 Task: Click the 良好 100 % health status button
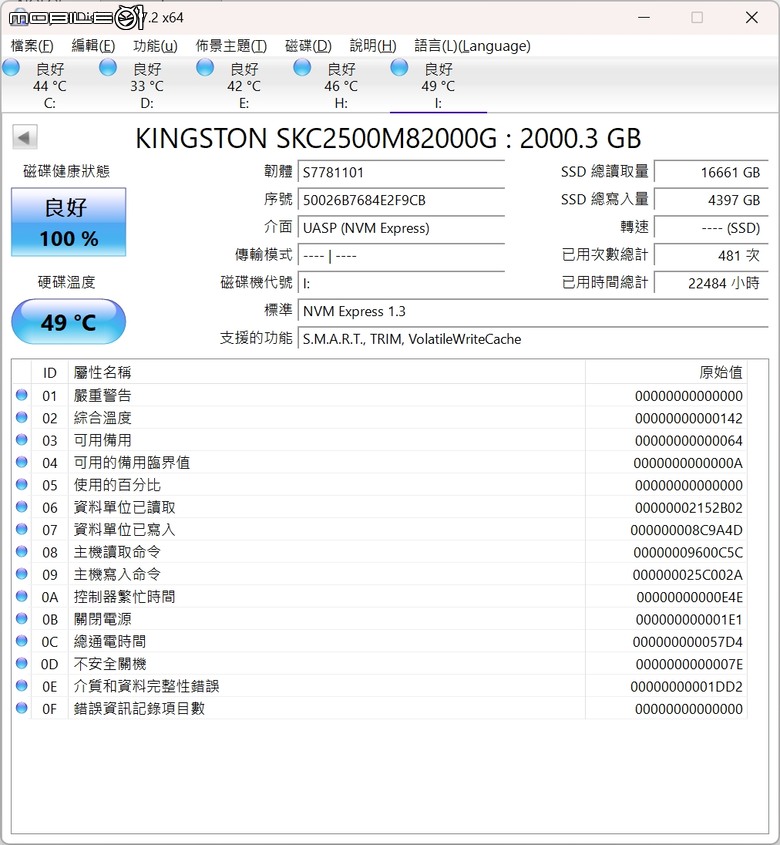pos(68,222)
